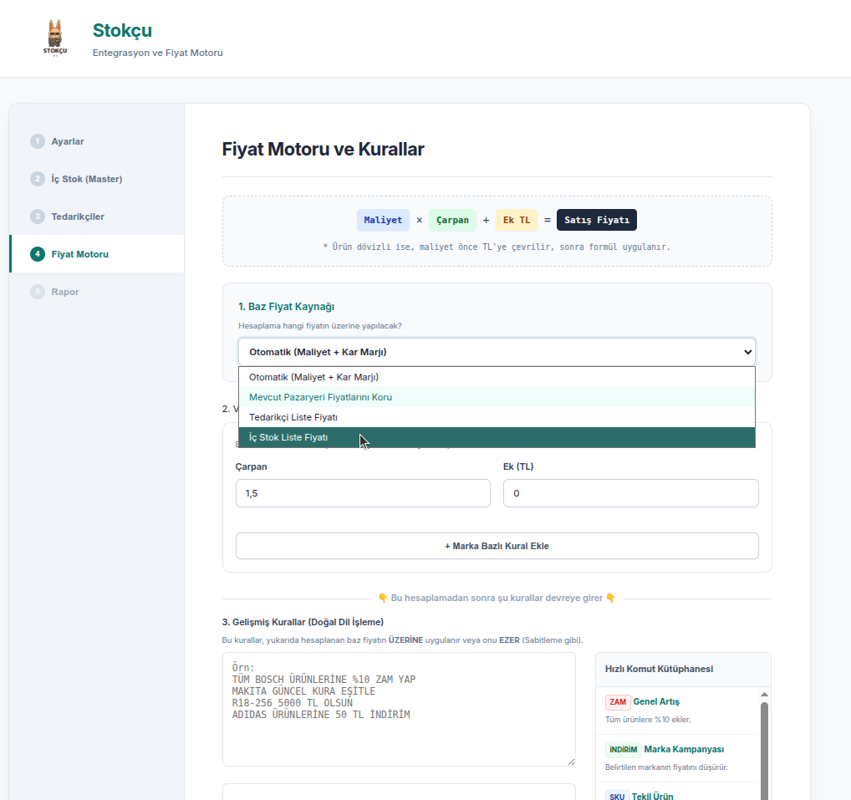851x800 pixels.
Task: Click step 1 circle beside Ayarlar
Action: tap(37, 142)
